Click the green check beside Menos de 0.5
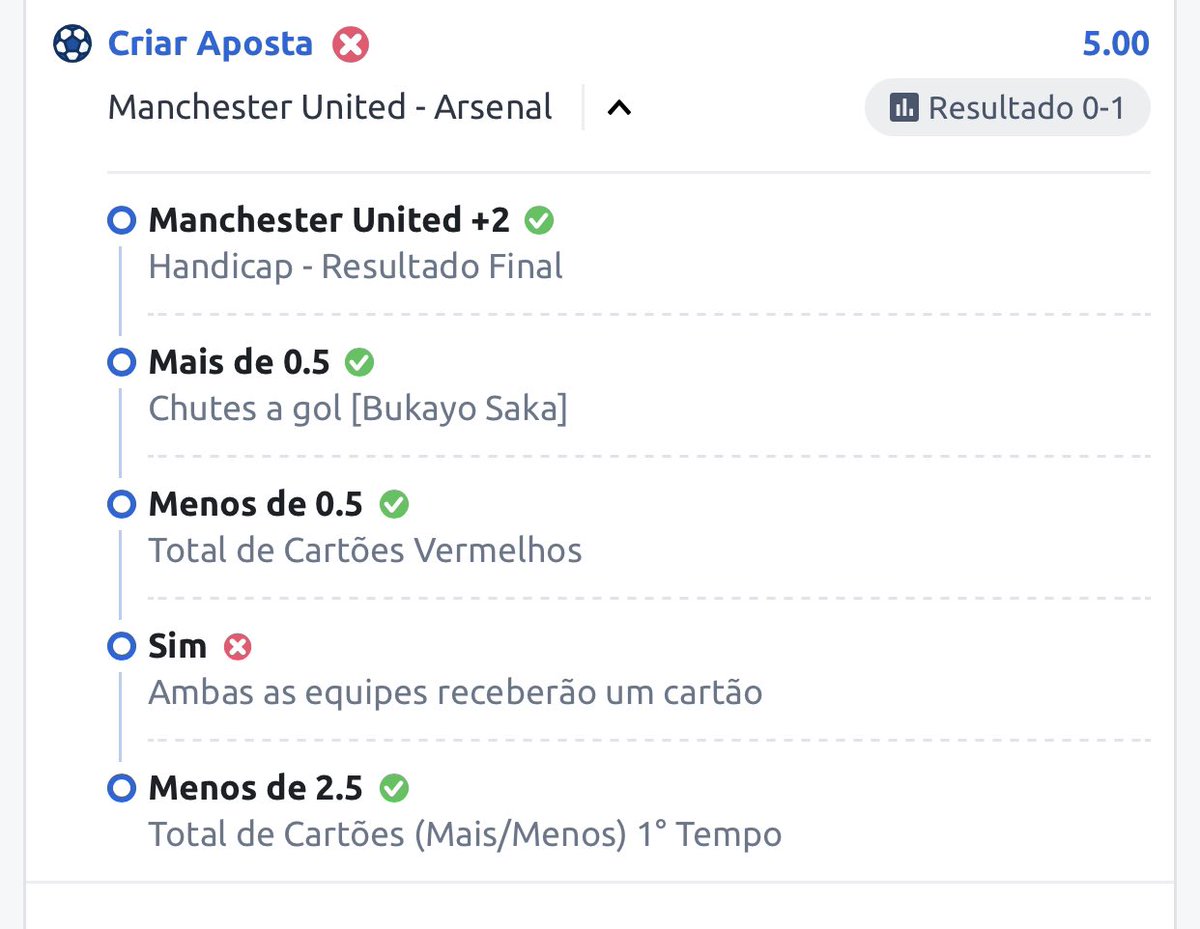 pos(394,504)
